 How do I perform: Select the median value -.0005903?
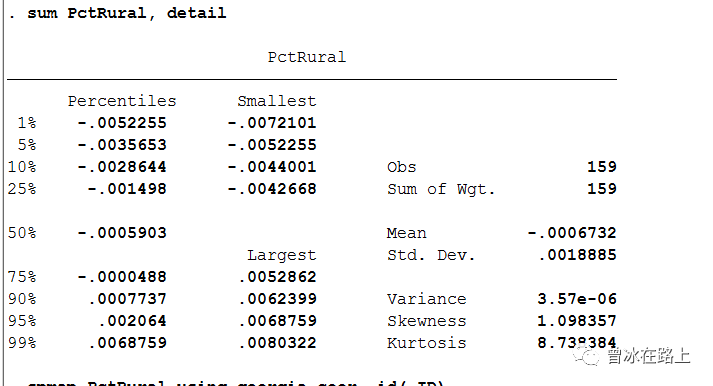coord(122,233)
